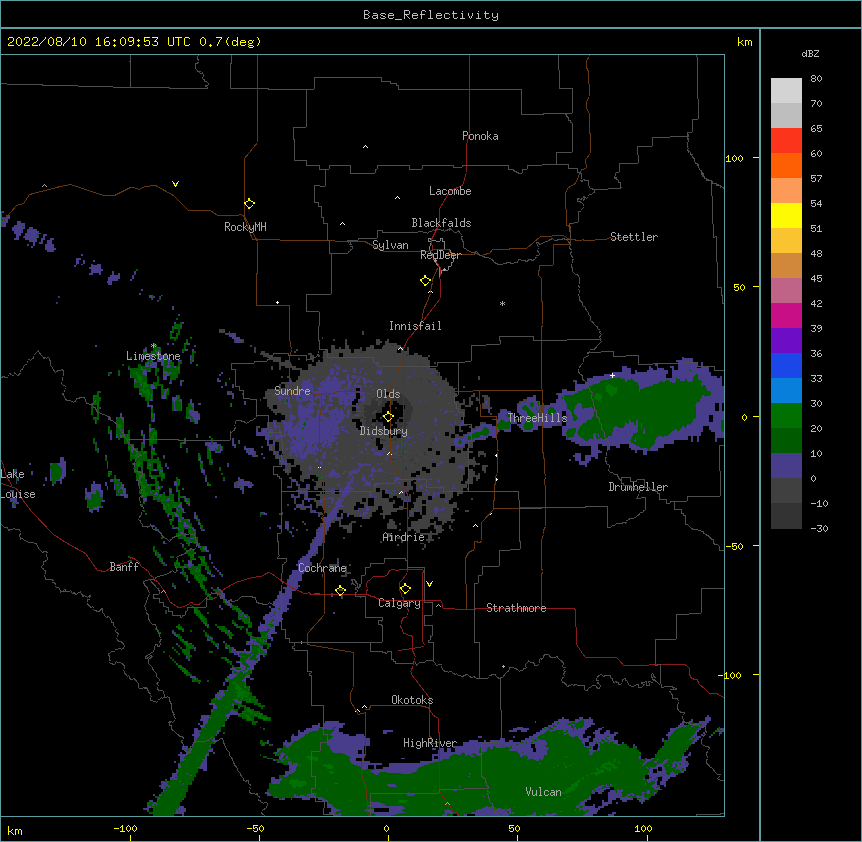The height and width of the screenshot is (842, 862).
Task: Select the magenta legend swatch below 42
Action: (x=786, y=315)
